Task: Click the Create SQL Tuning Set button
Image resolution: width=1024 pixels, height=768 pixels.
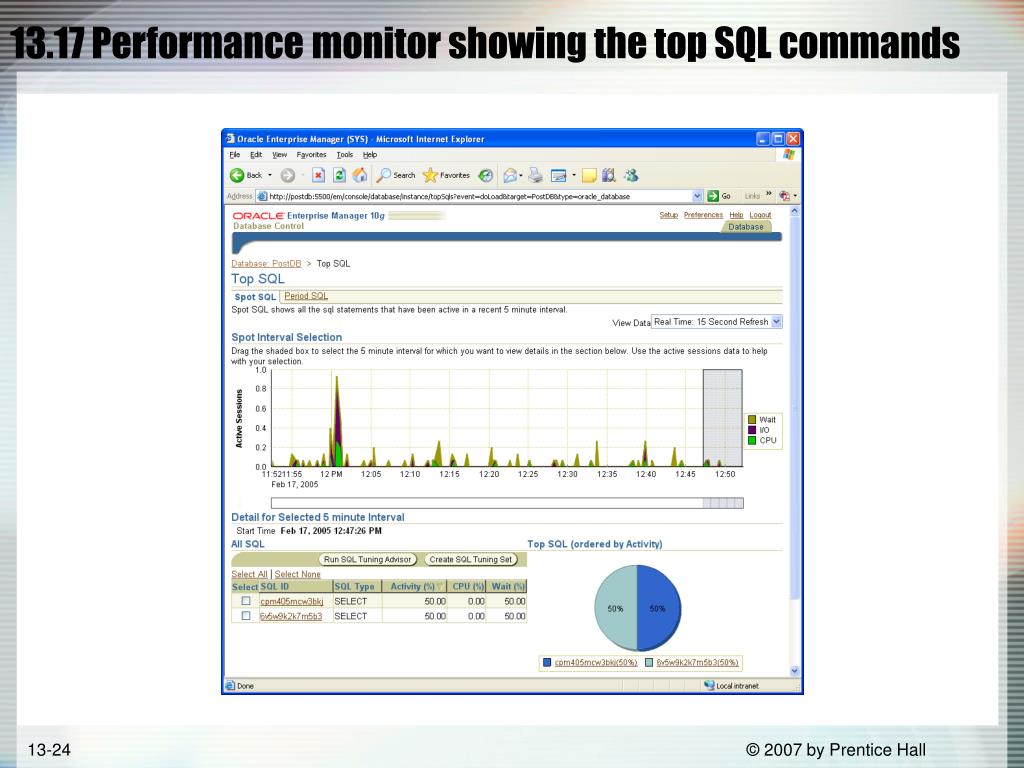Action: pos(471,559)
